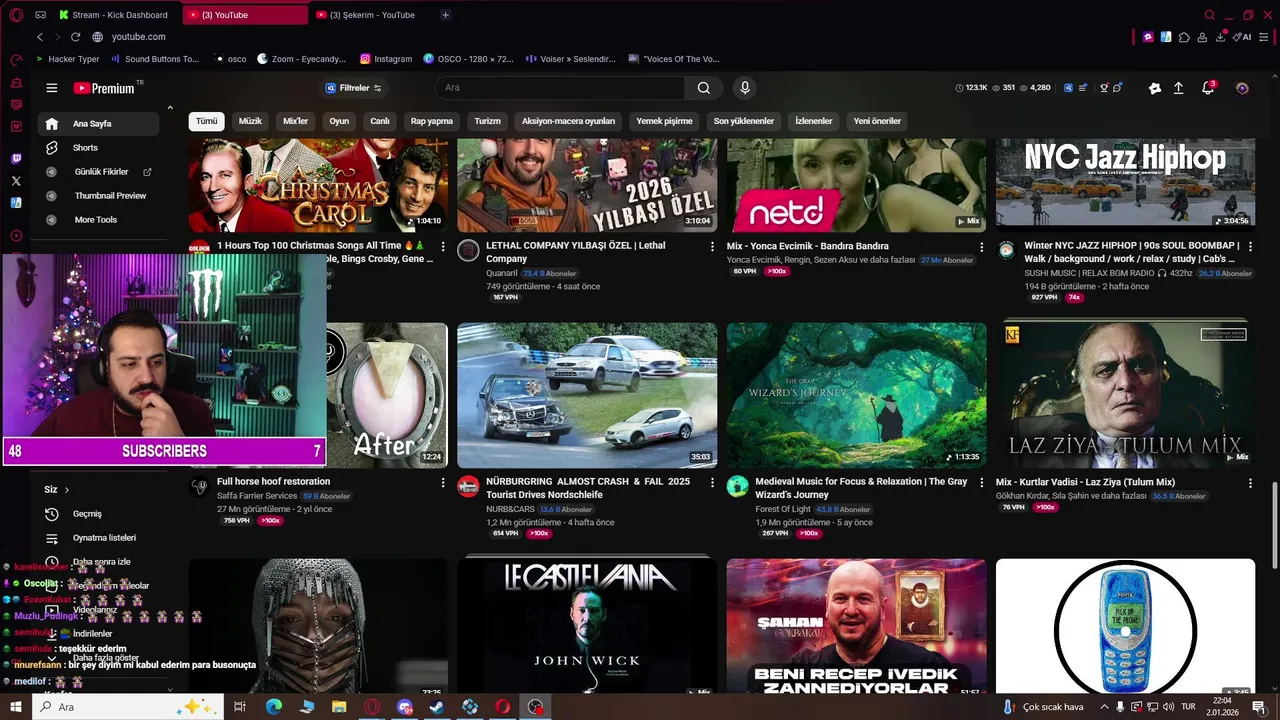Select the Yeni öneriler chip
The image size is (1280, 720).
[877, 121]
